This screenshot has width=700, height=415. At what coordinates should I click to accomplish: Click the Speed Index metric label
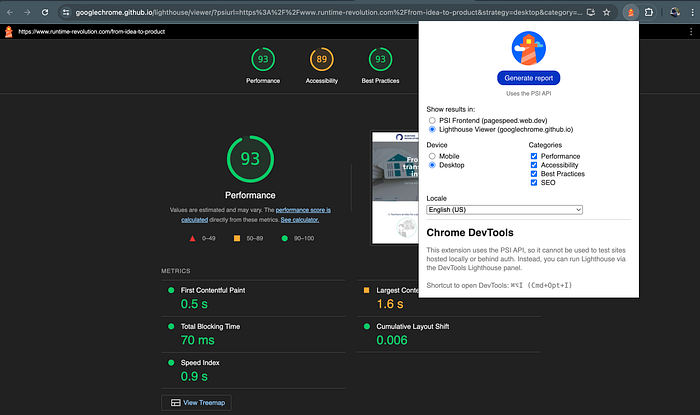(200, 363)
